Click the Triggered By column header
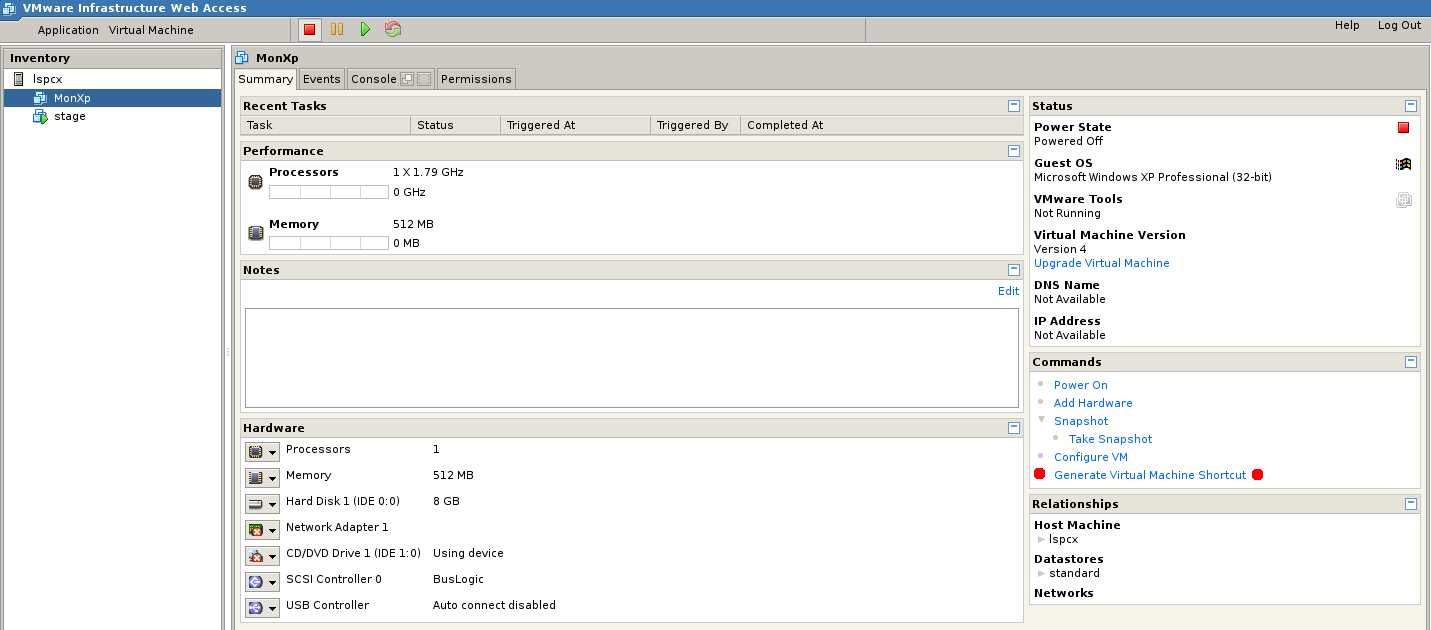Image resolution: width=1431 pixels, height=630 pixels. tap(696, 125)
